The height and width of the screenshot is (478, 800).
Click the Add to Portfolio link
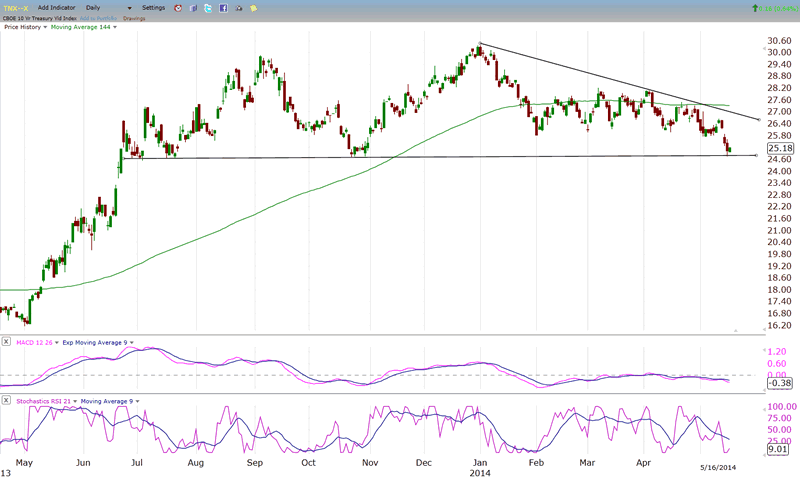pyautogui.click(x=99, y=18)
